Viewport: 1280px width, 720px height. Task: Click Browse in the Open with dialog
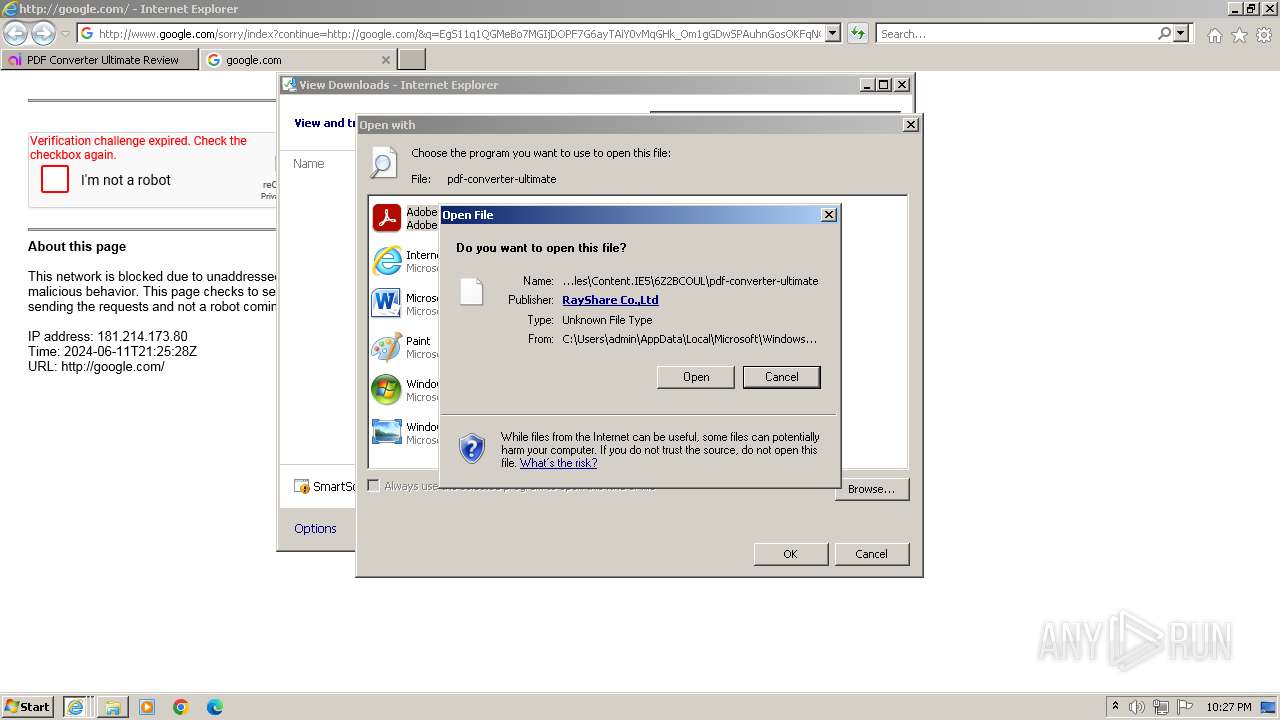pyautogui.click(x=871, y=489)
